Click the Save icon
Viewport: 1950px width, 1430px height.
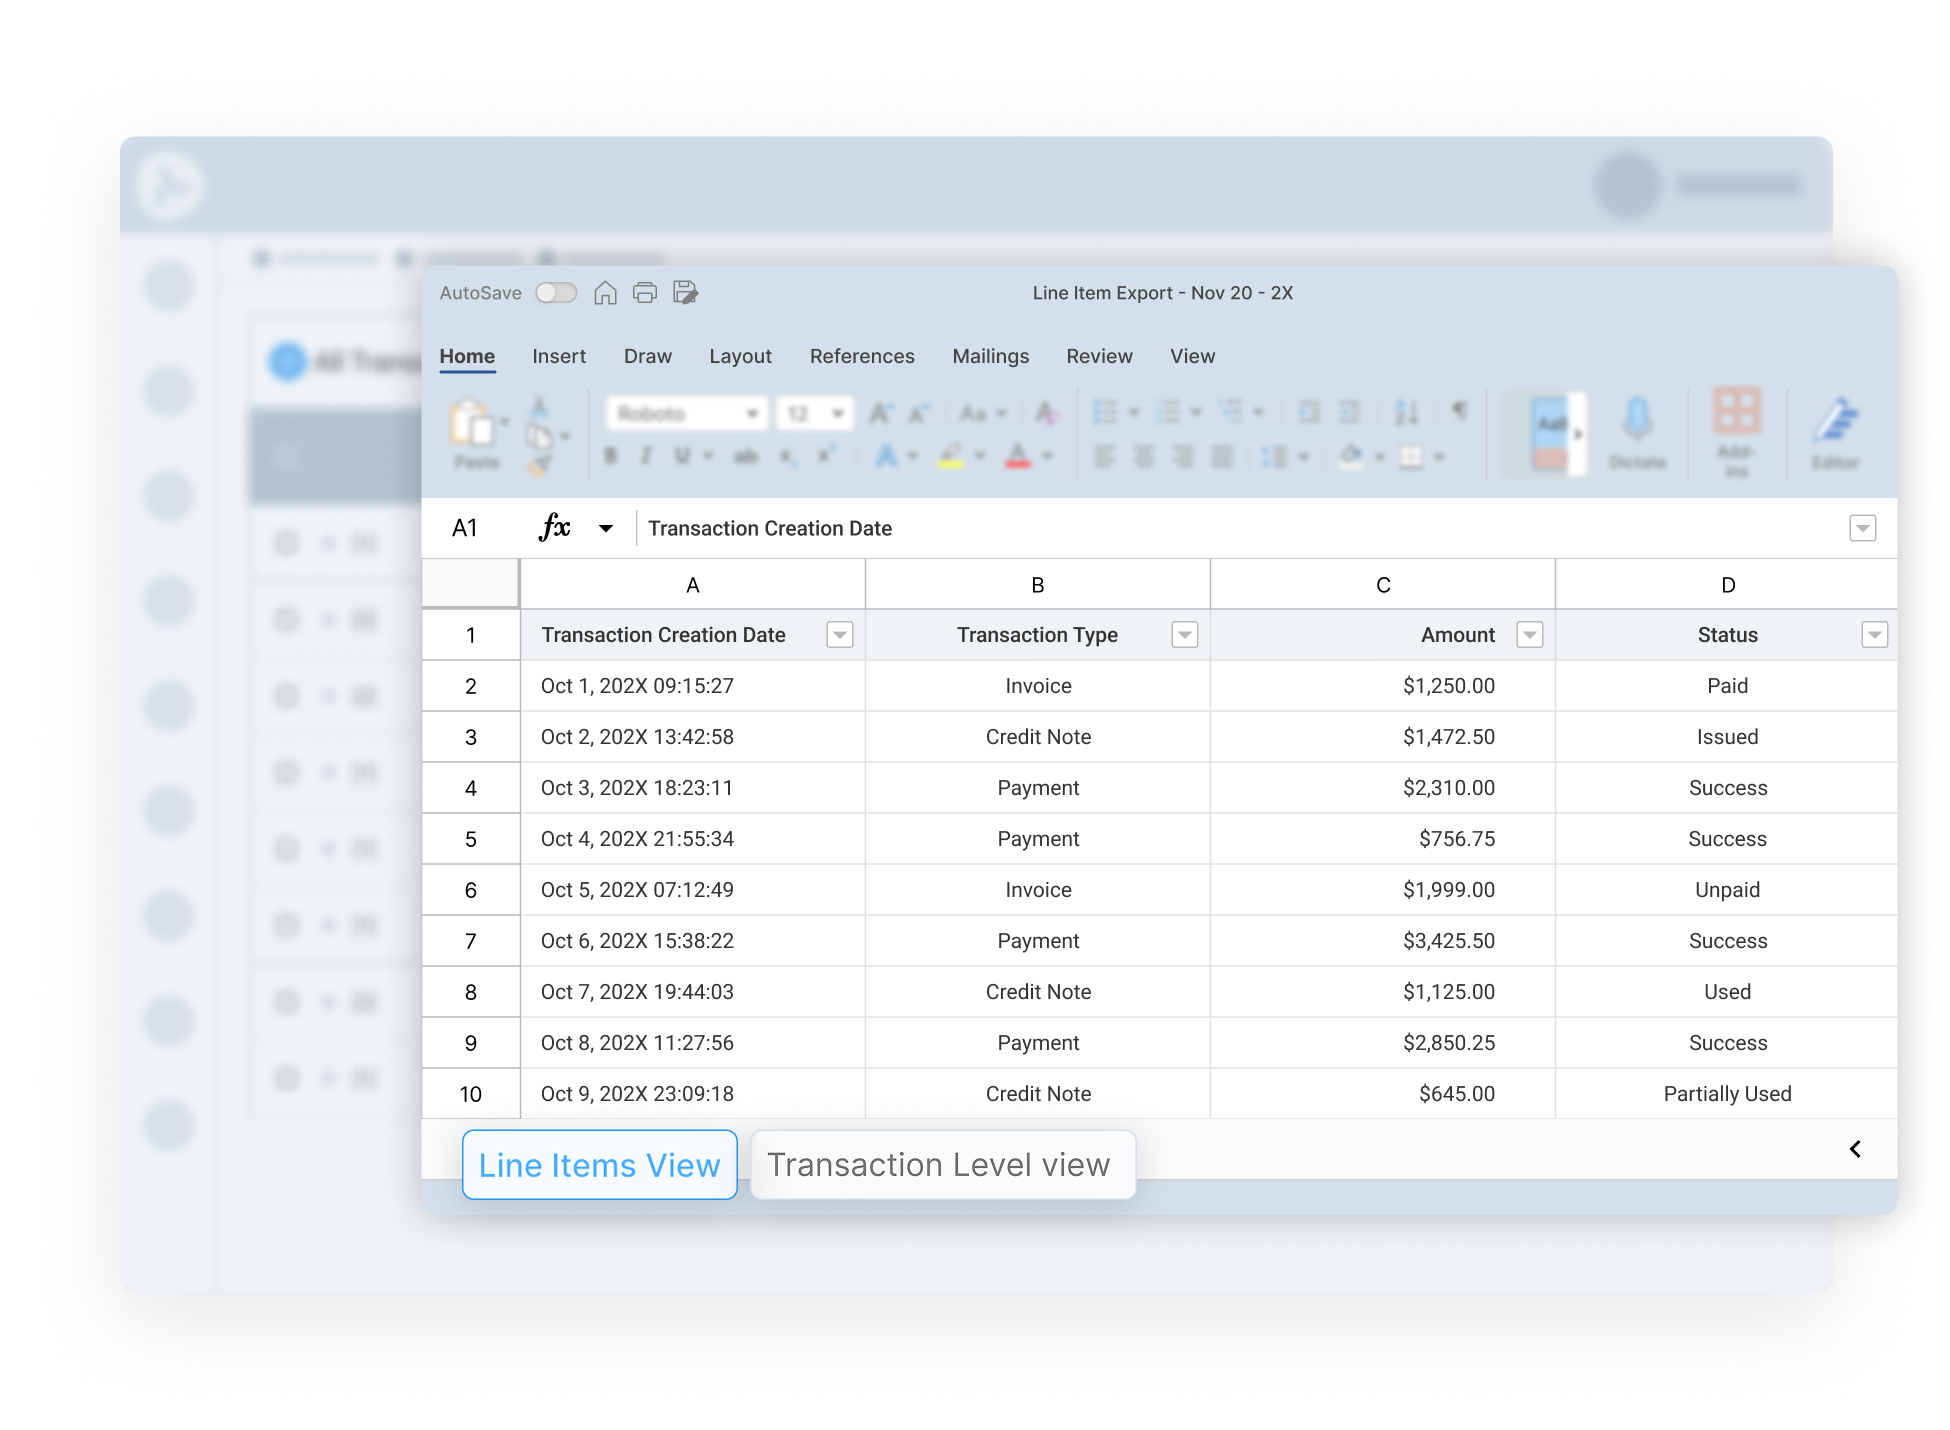(686, 292)
